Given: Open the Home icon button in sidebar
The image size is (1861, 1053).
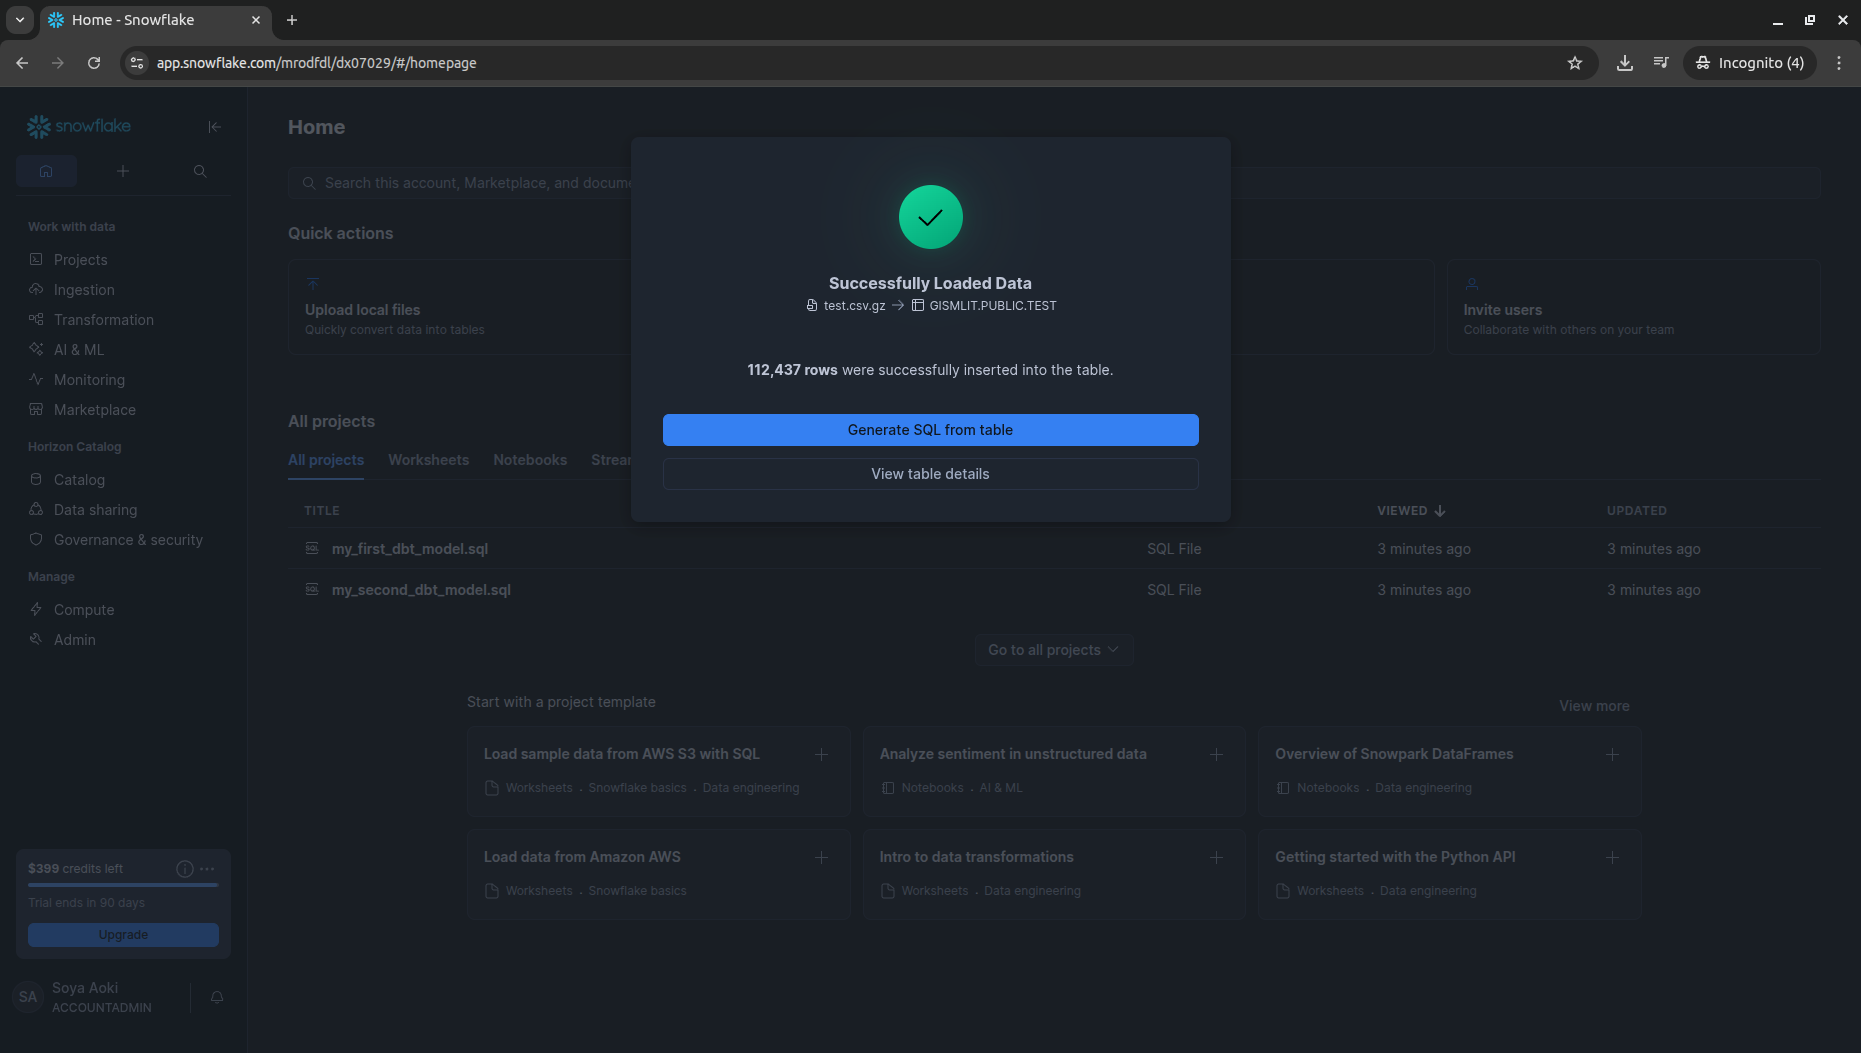Looking at the screenshot, I should coord(46,171).
